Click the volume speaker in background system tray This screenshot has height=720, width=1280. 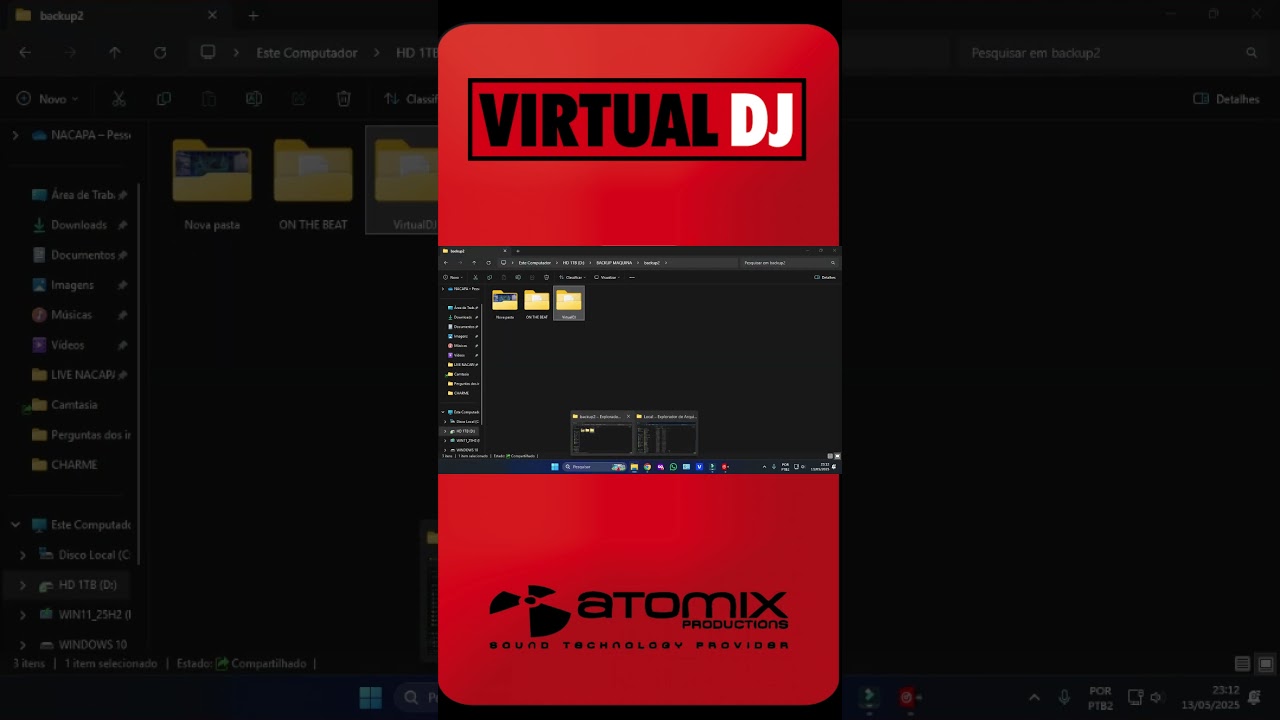pyautogui.click(x=1157, y=697)
